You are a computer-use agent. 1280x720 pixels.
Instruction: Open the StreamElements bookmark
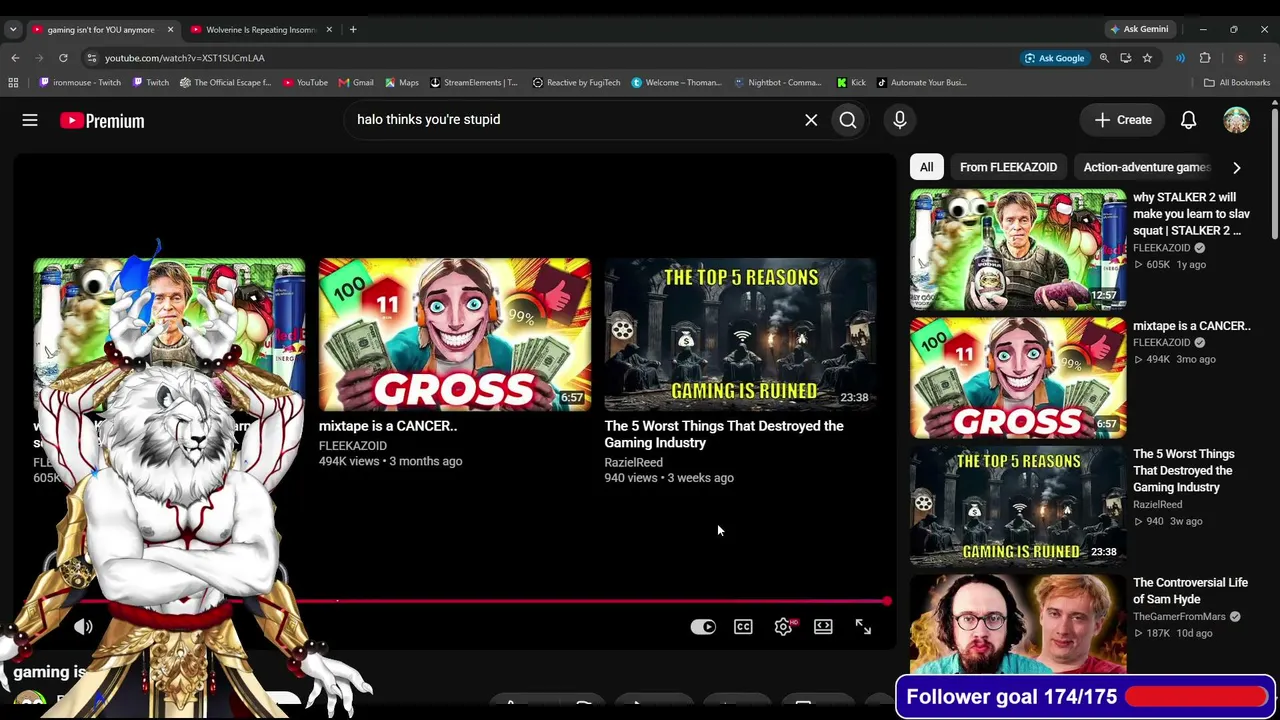pos(474,83)
